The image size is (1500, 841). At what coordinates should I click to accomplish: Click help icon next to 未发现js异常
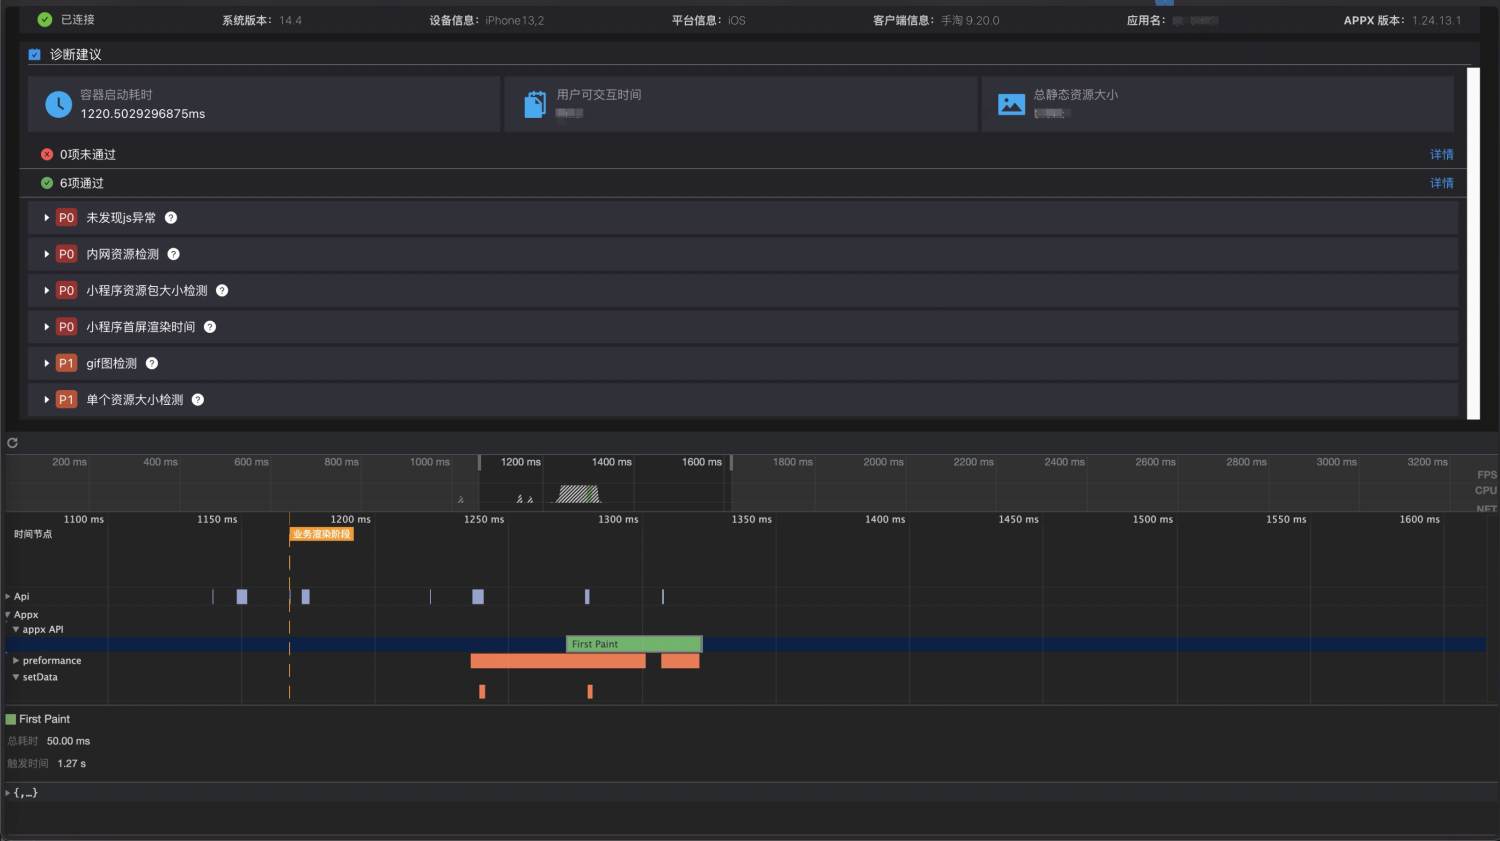click(171, 218)
